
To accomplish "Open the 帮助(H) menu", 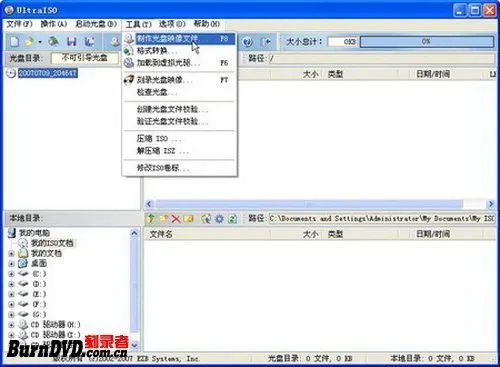I will click(207, 24).
